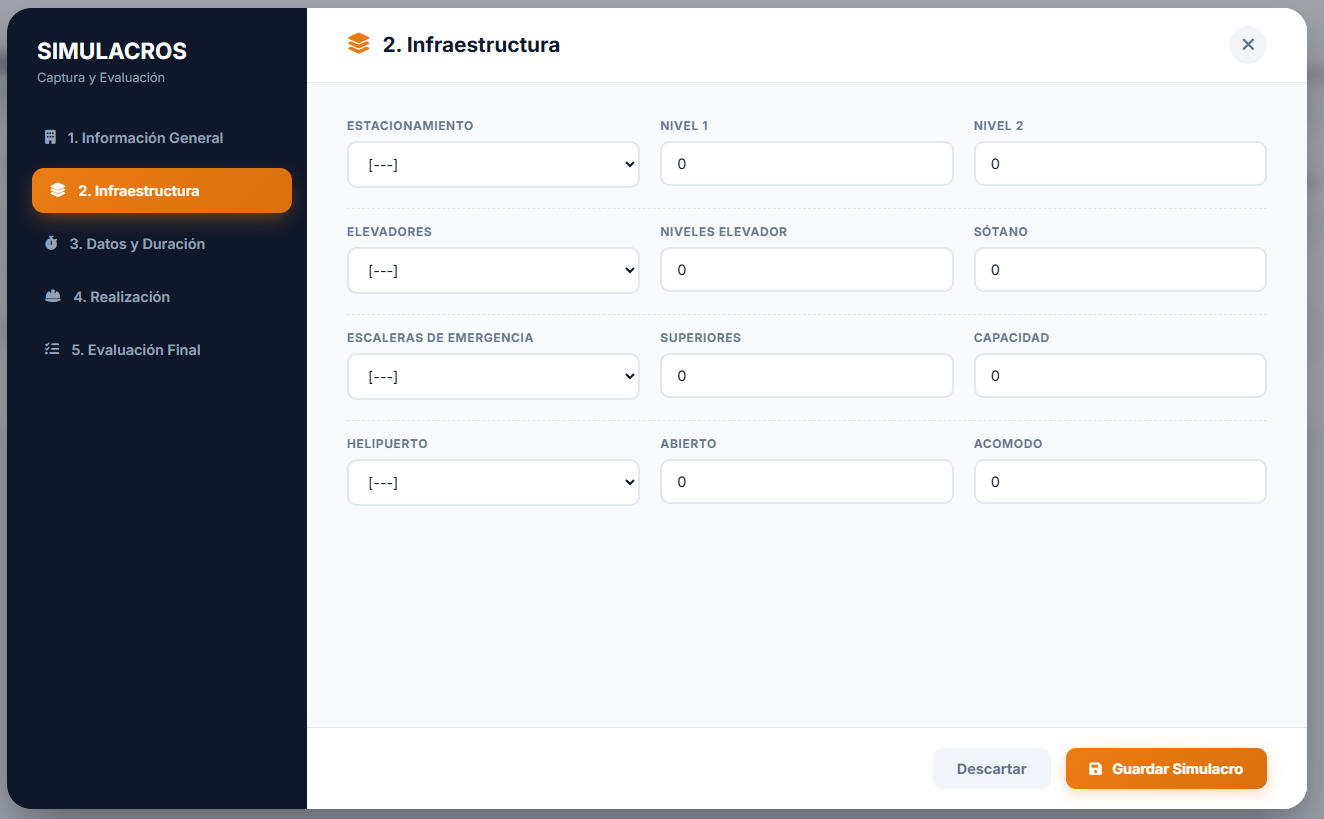Screen dimensions: 1324x819
Task: Close the dialog with the X button
Action: 1248,45
